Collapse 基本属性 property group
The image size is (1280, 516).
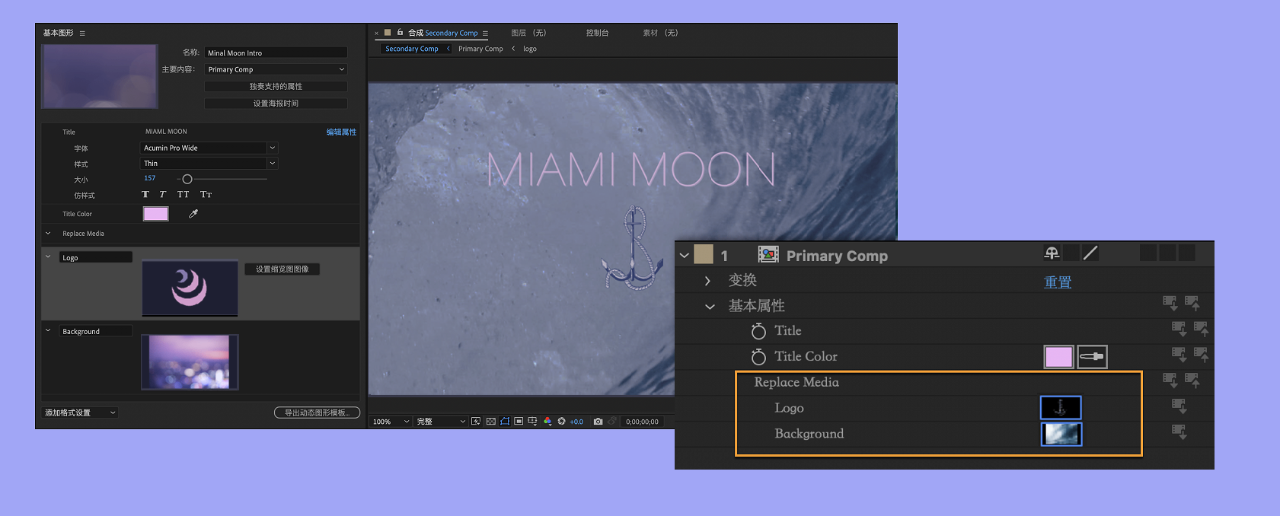[x=709, y=307]
